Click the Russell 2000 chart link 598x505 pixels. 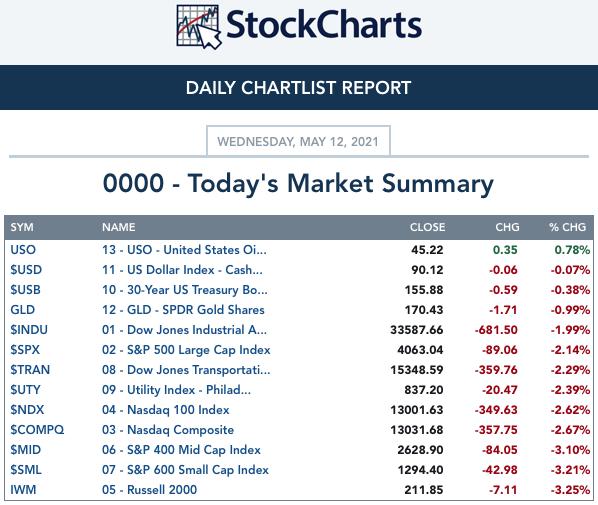tap(150, 490)
